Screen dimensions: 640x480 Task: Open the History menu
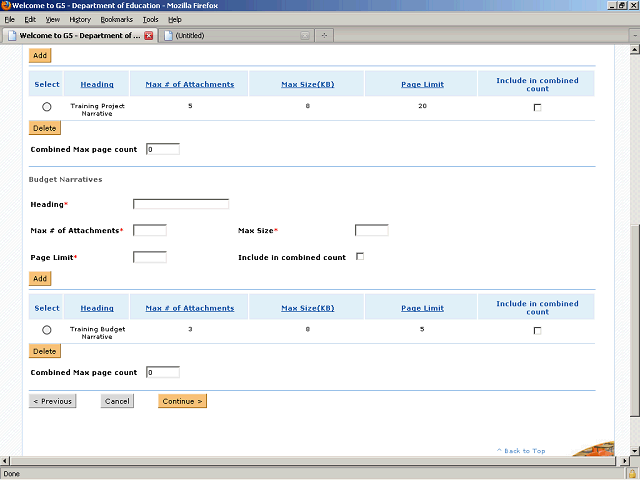80,19
